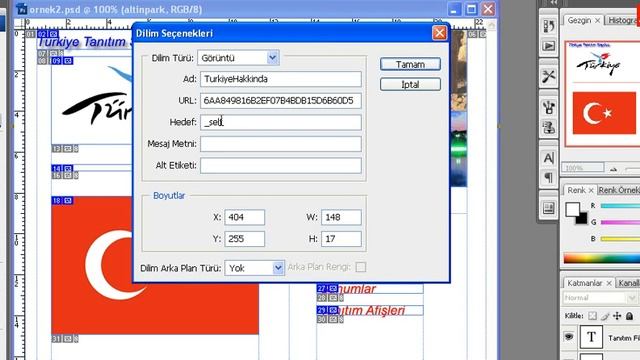This screenshot has width=640, height=360.
Task: Click the lock transparent pixels icon
Action: pyautogui.click(x=592, y=316)
